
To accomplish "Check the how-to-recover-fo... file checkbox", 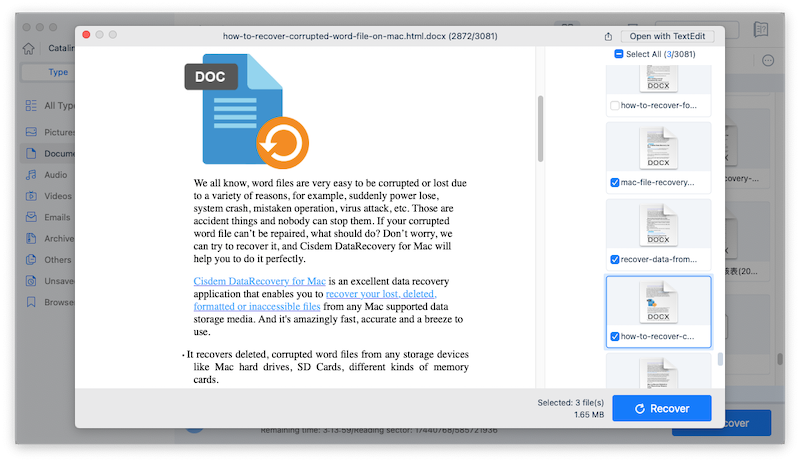I will 615,106.
